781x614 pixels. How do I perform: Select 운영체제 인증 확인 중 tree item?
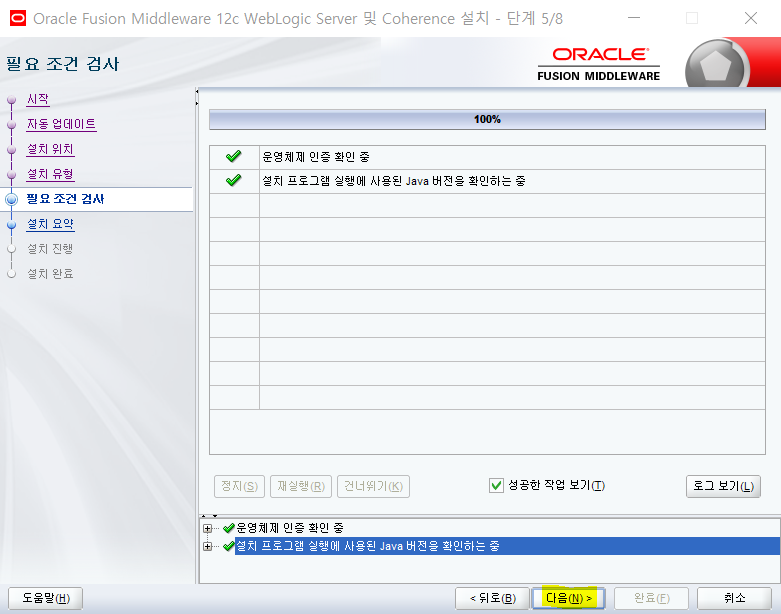(x=289, y=528)
